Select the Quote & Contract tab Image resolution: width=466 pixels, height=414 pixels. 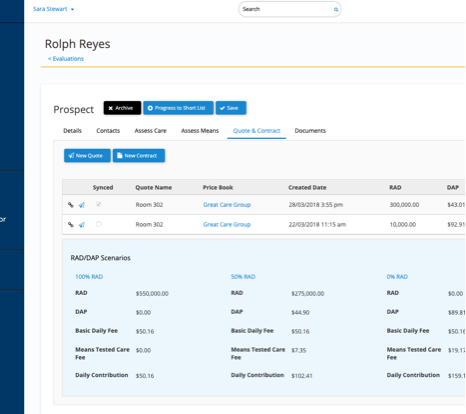pyautogui.click(x=257, y=131)
